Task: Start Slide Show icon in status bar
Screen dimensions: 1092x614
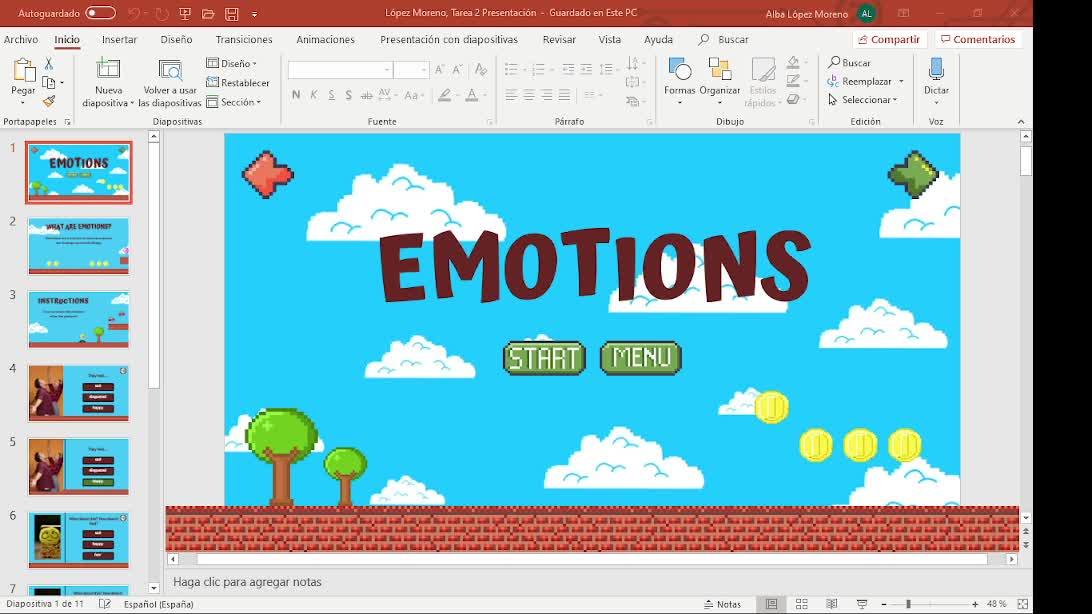Action: [x=862, y=604]
